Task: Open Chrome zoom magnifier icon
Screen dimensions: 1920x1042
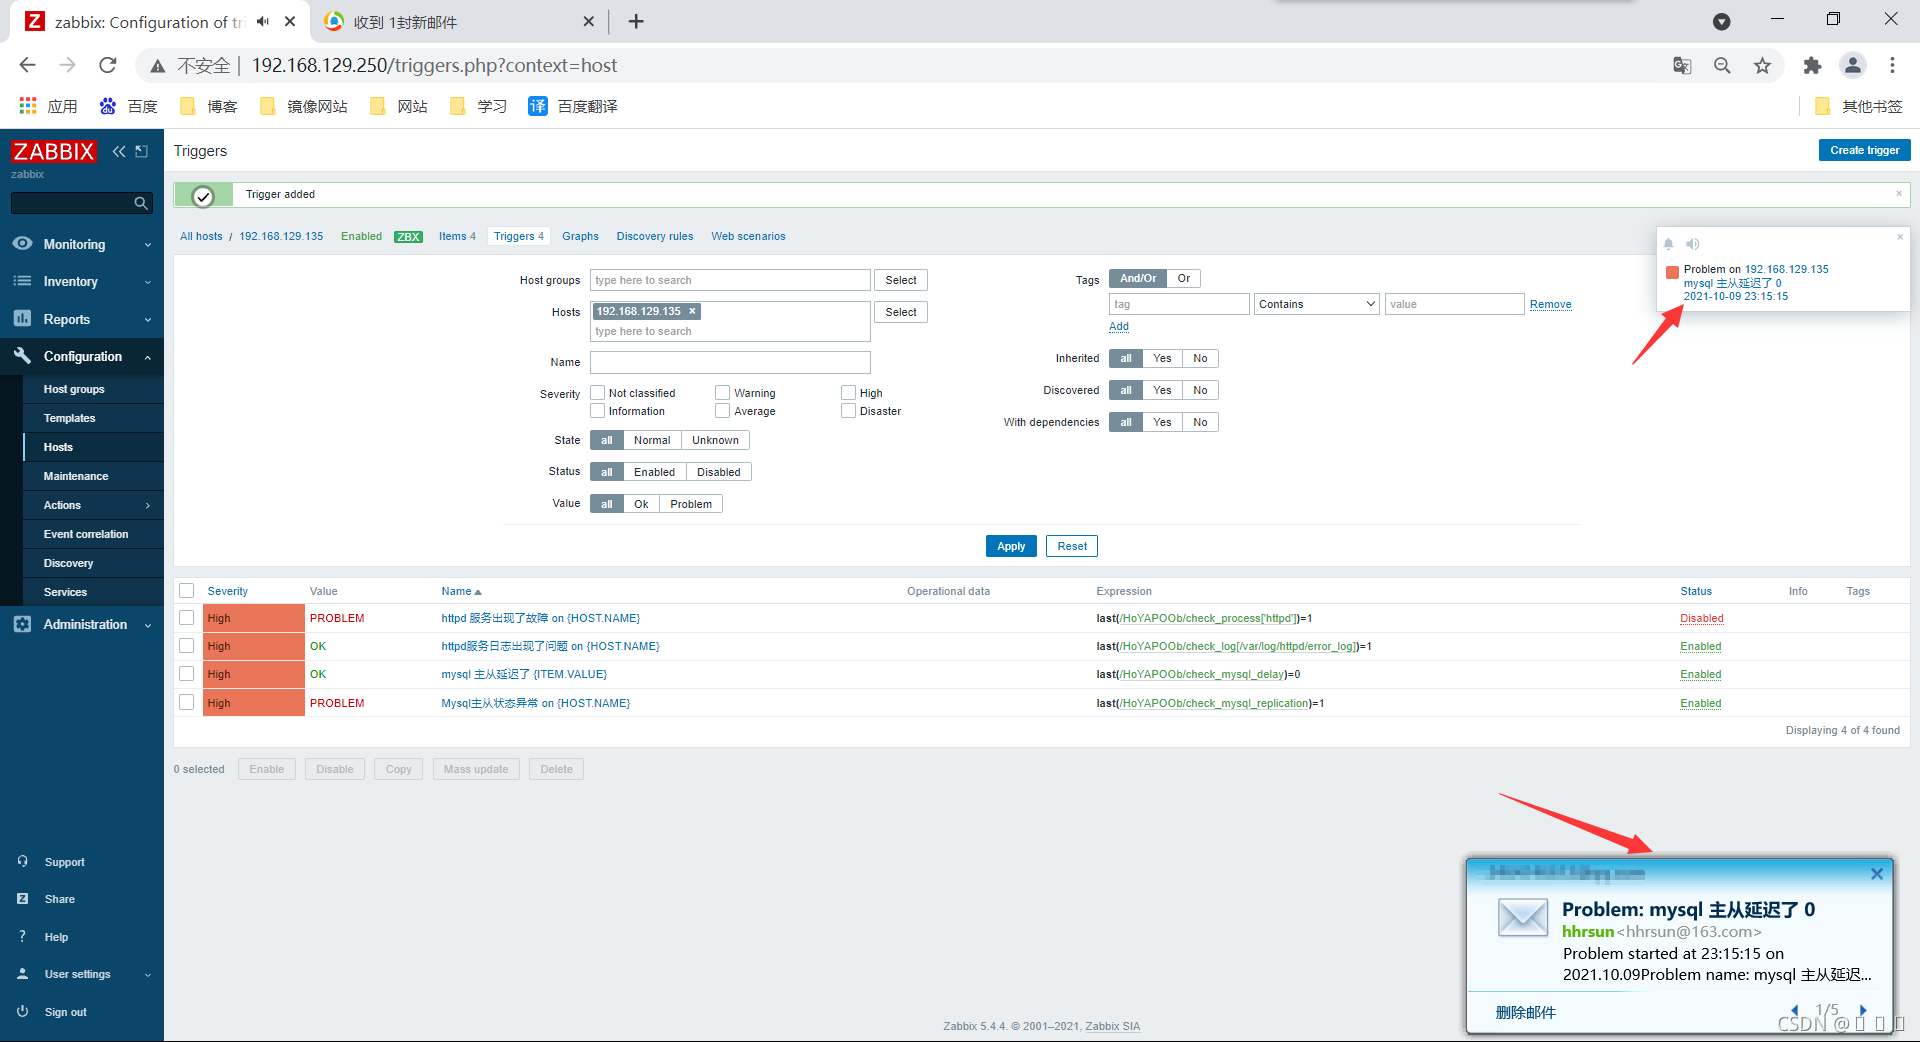Action: coord(1722,66)
